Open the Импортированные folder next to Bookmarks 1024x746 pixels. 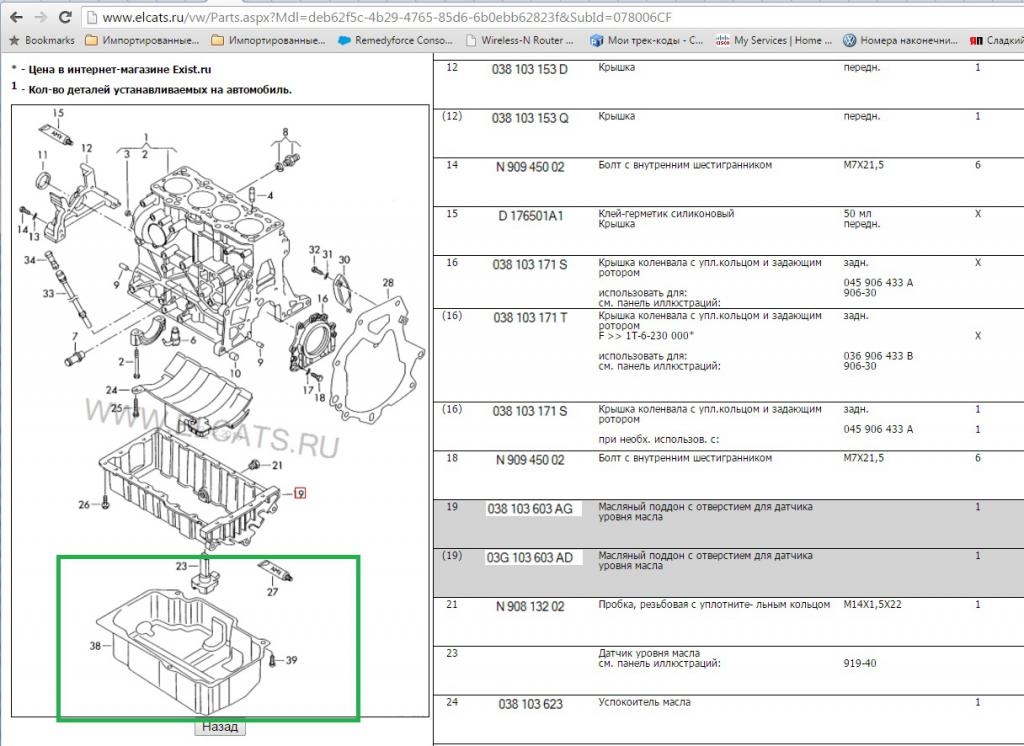[142, 41]
